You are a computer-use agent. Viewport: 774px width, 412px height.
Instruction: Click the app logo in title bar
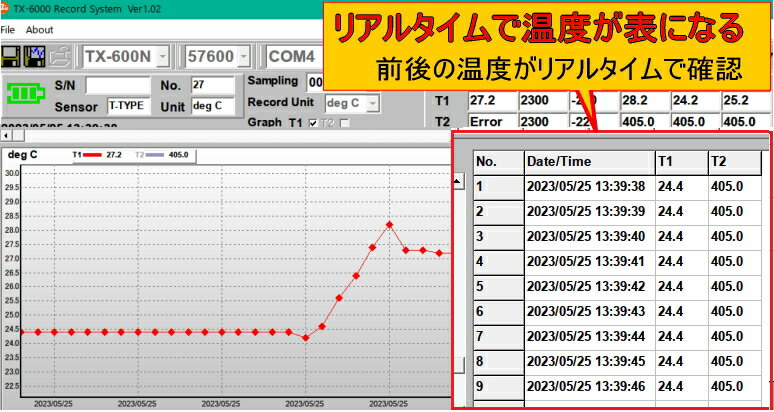pos(6,8)
